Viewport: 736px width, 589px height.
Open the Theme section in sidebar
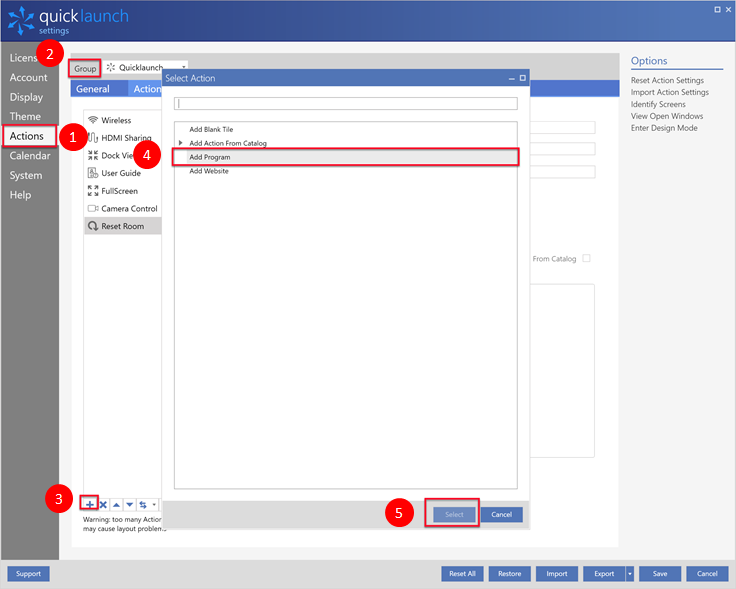pyautogui.click(x=25, y=116)
